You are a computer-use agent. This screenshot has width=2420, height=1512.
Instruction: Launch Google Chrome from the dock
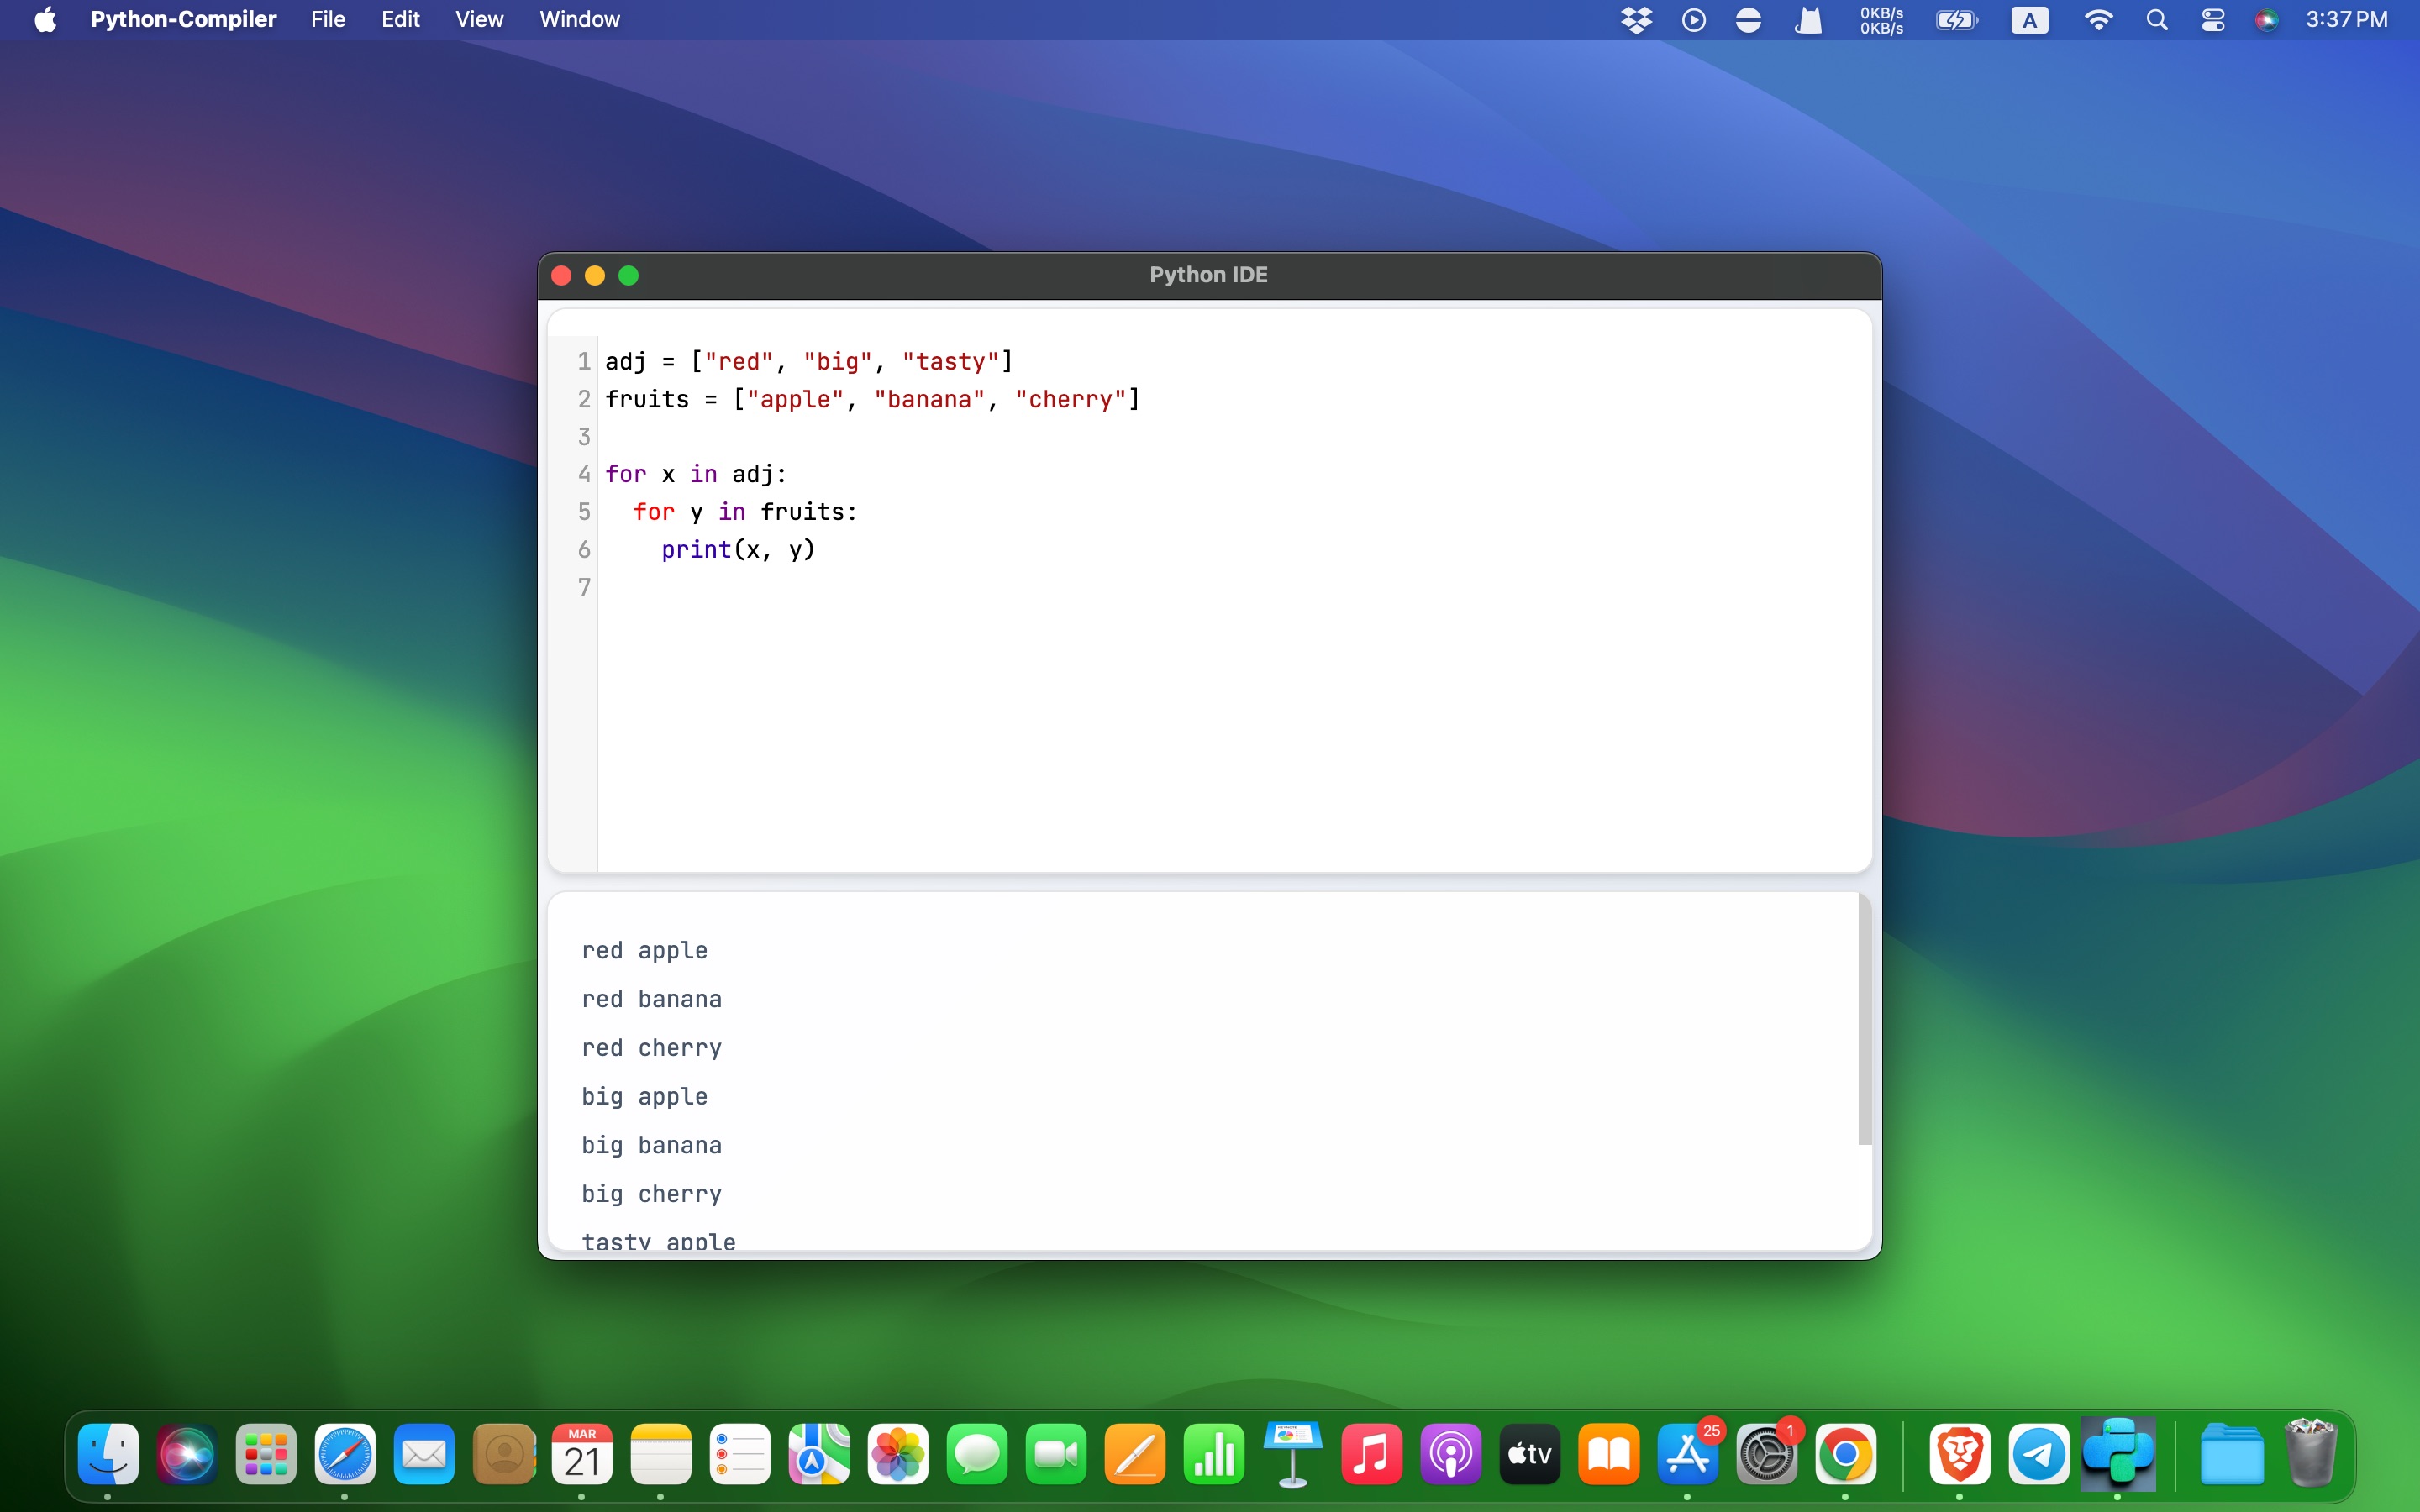1846,1454
